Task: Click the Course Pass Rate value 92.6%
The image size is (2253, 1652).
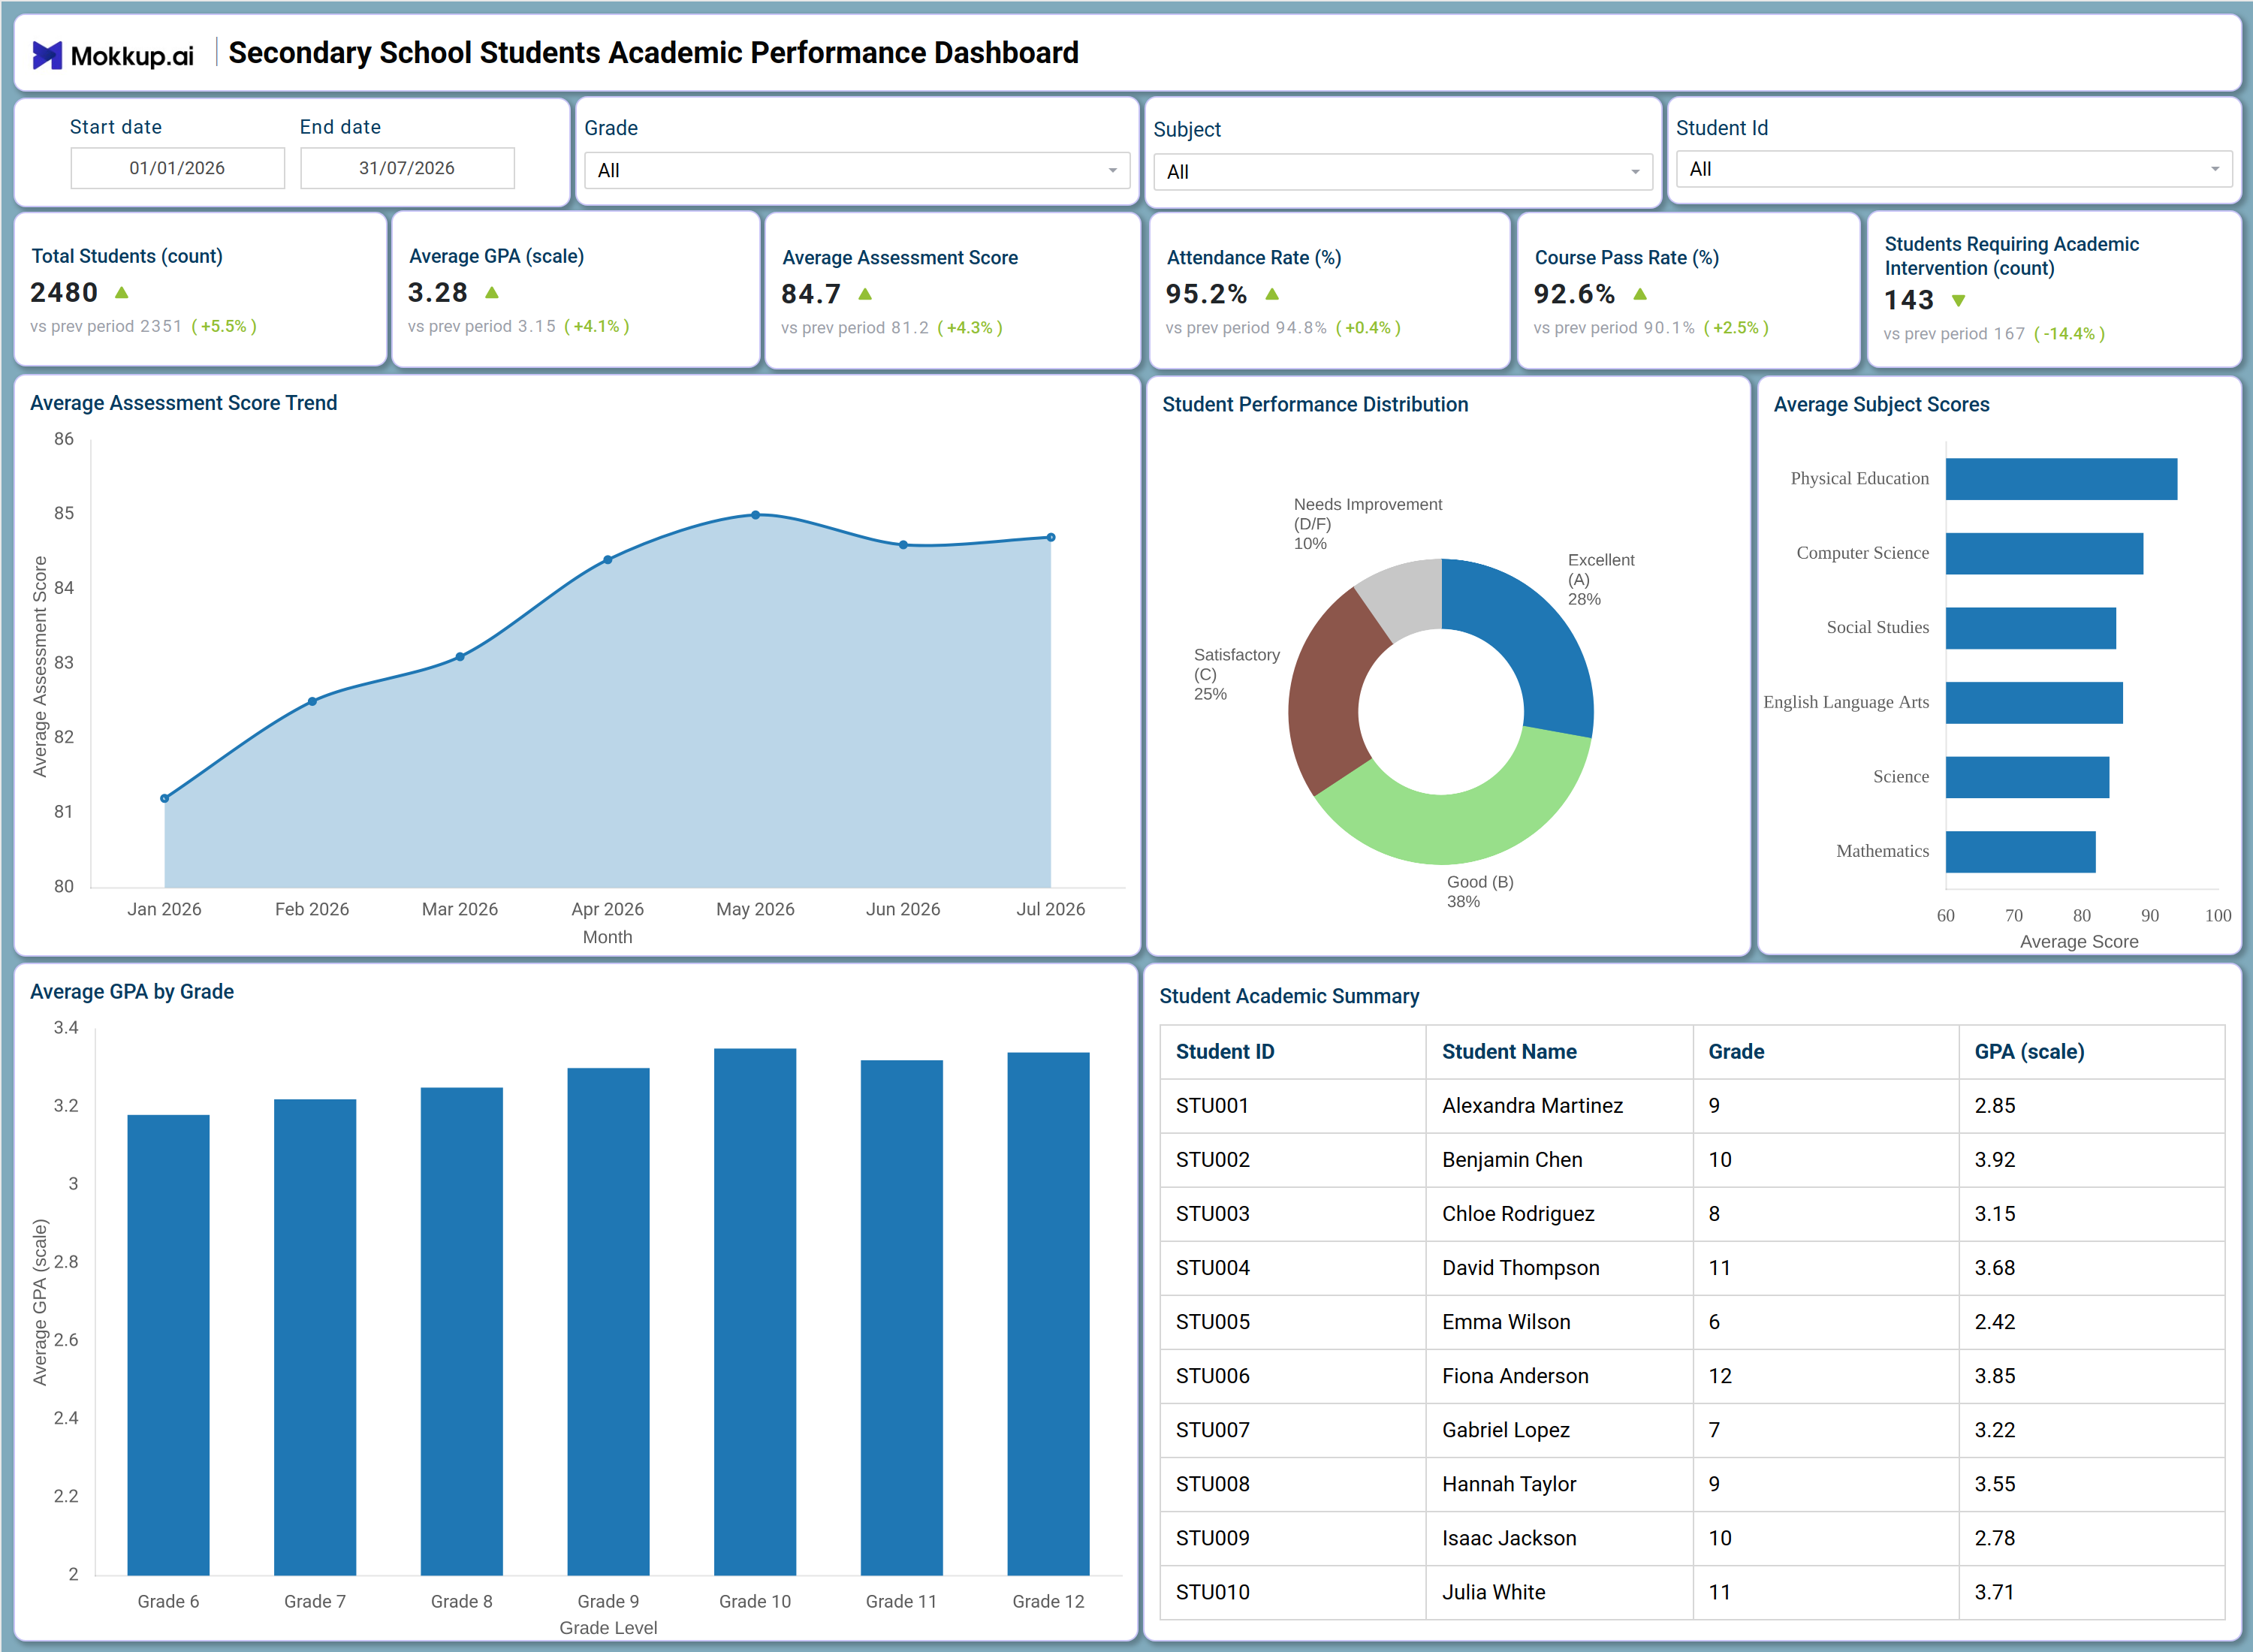Action: [x=1574, y=294]
